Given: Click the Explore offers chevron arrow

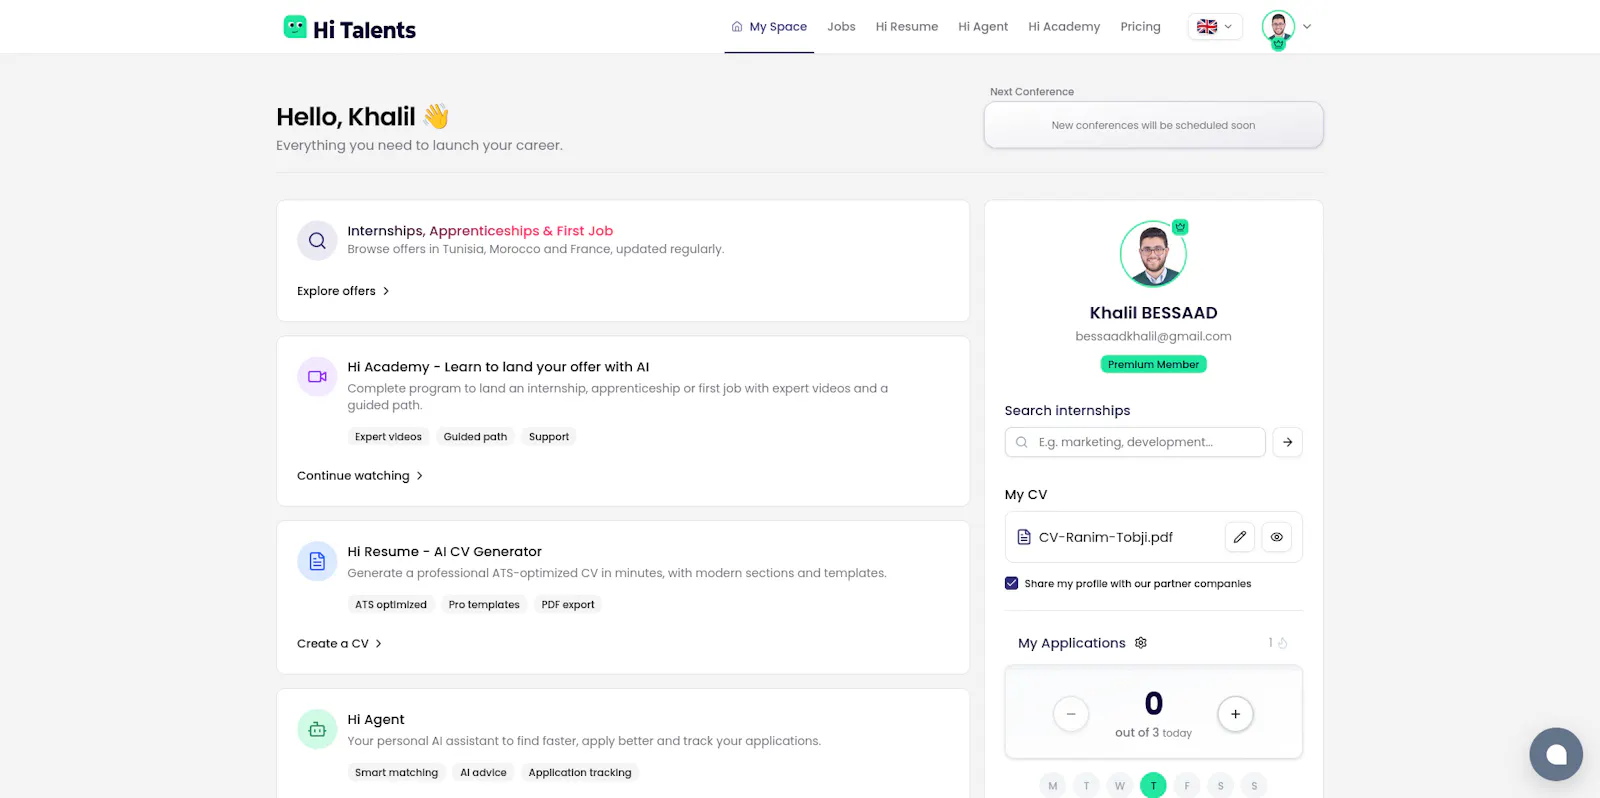Looking at the screenshot, I should coord(386,291).
